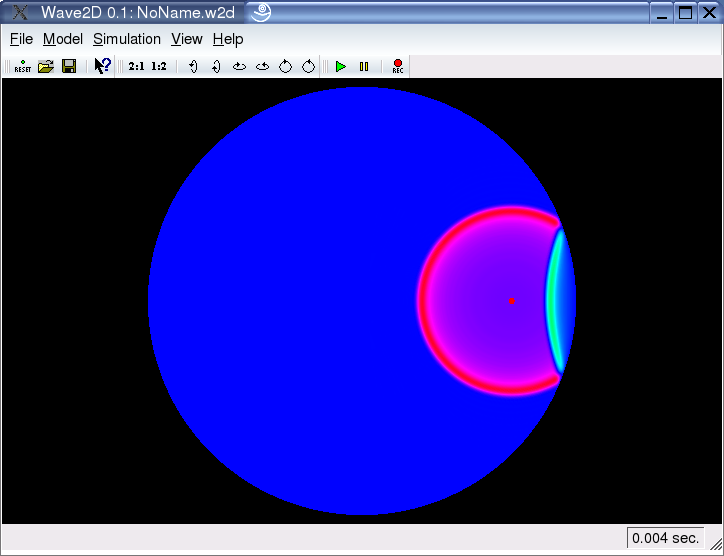Screen dimensions: 724x556
Task: Click the red source point in the wave
Action: 512,300
